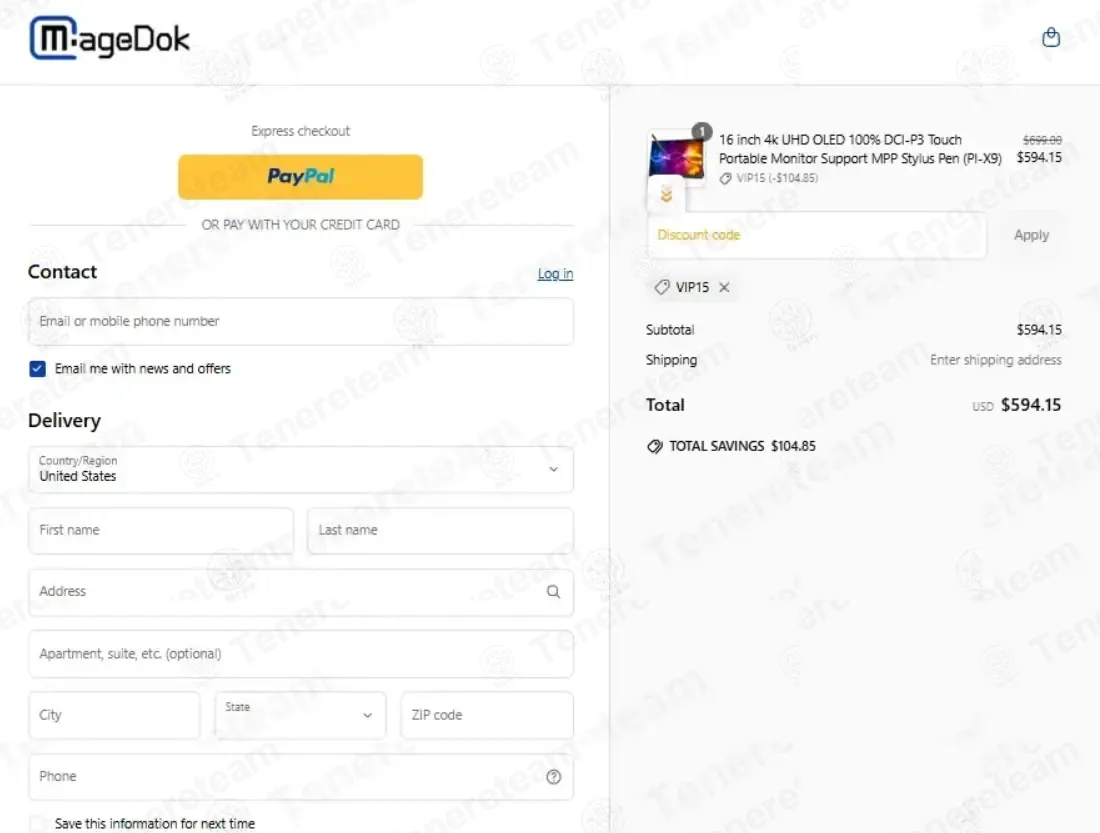Open the phone field help icon
Image resolution: width=1100 pixels, height=833 pixels.
click(554, 776)
